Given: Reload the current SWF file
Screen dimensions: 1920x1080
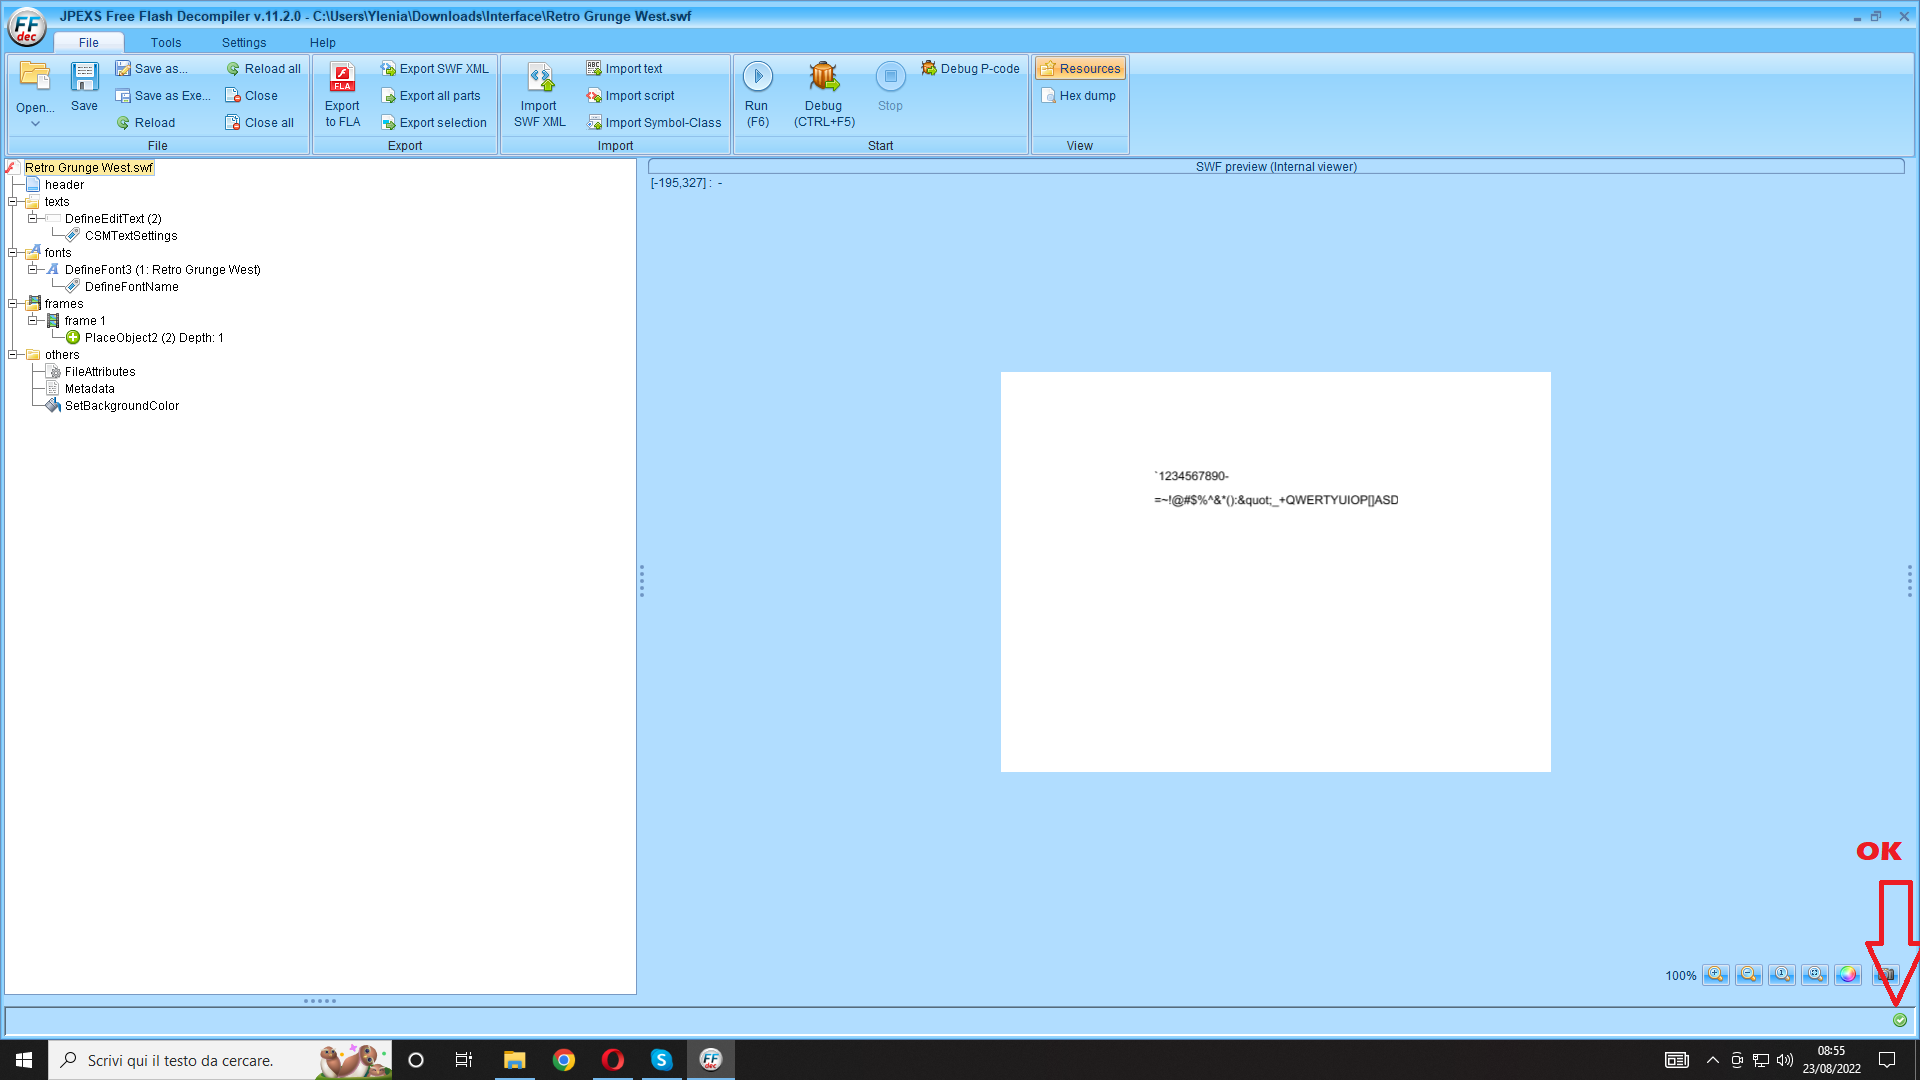Looking at the screenshot, I should click(x=146, y=123).
